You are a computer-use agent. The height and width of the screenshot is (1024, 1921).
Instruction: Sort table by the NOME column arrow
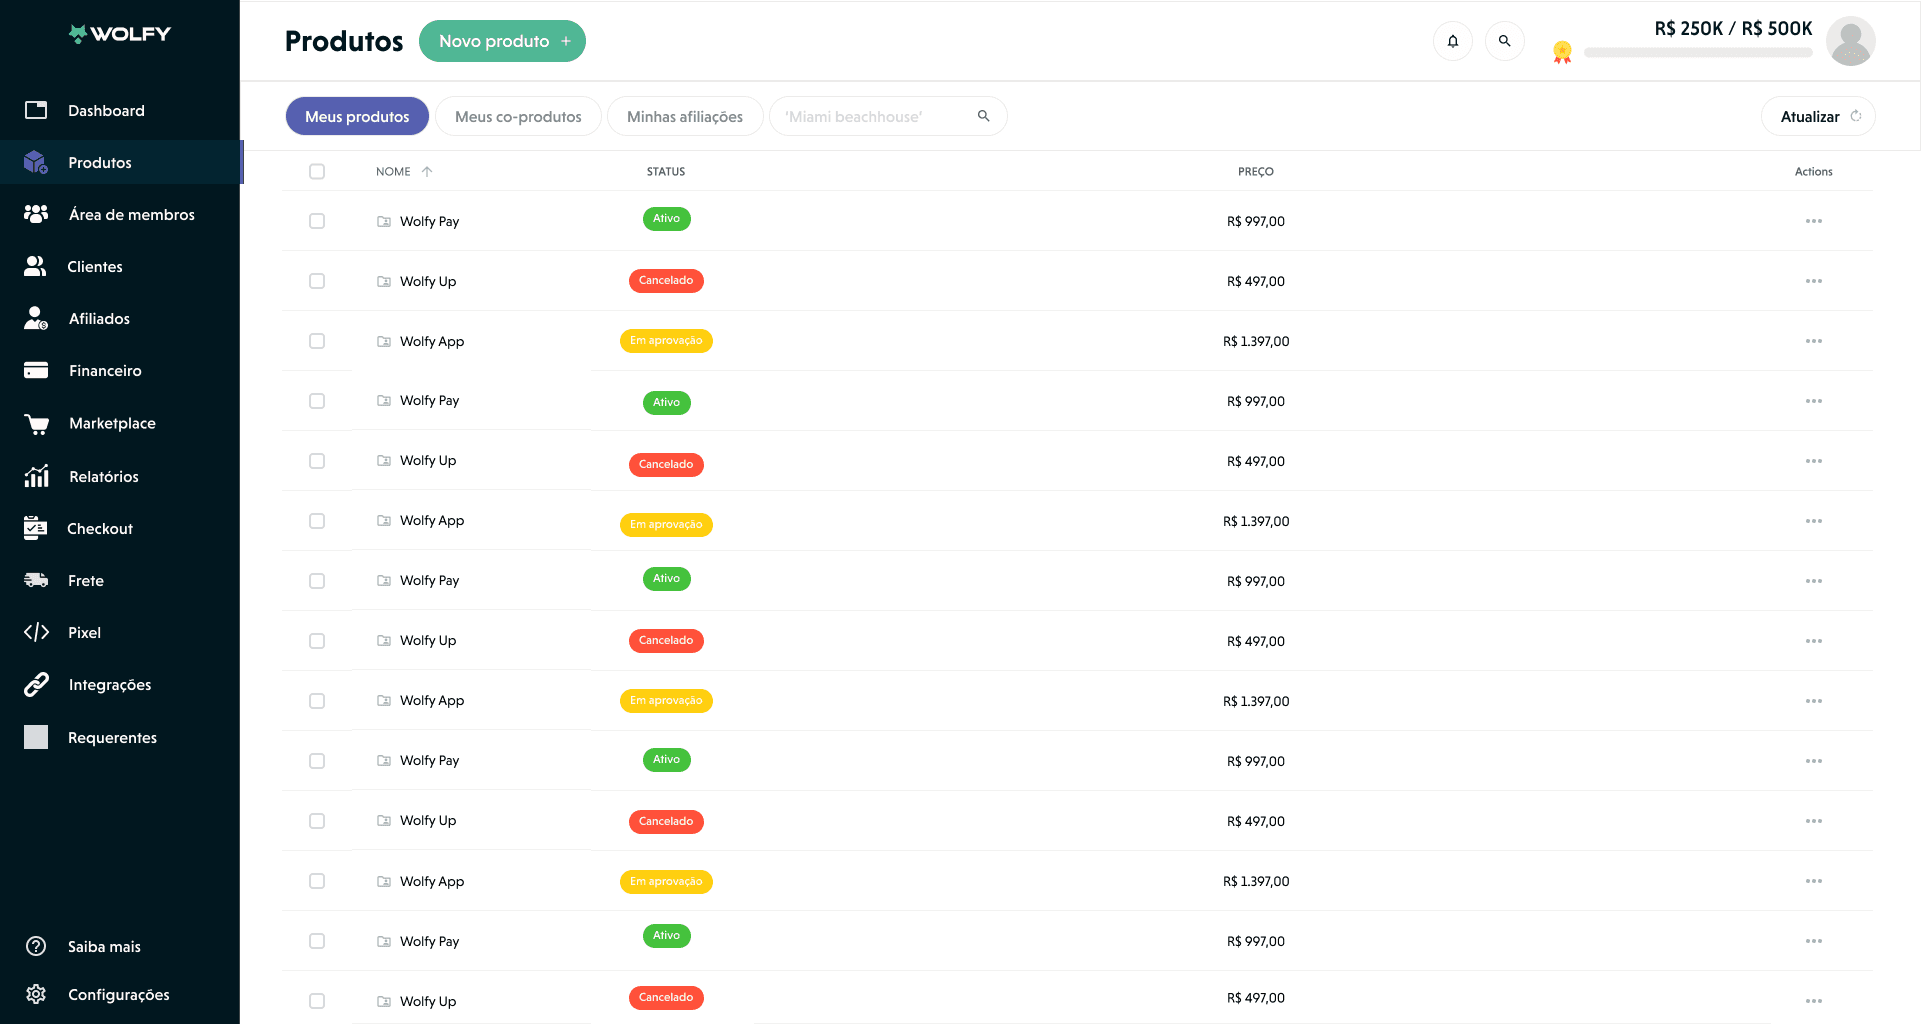click(427, 171)
